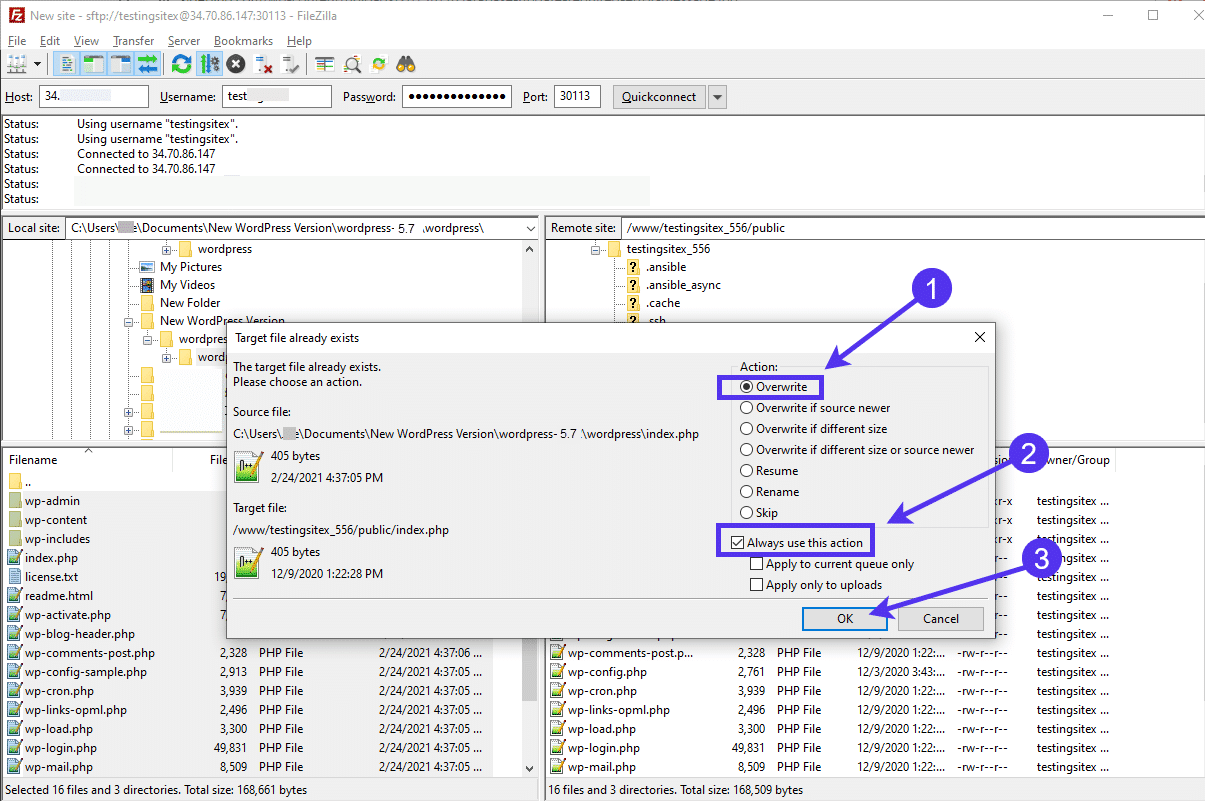Open the Quickconnect history dropdown arrow

click(717, 97)
